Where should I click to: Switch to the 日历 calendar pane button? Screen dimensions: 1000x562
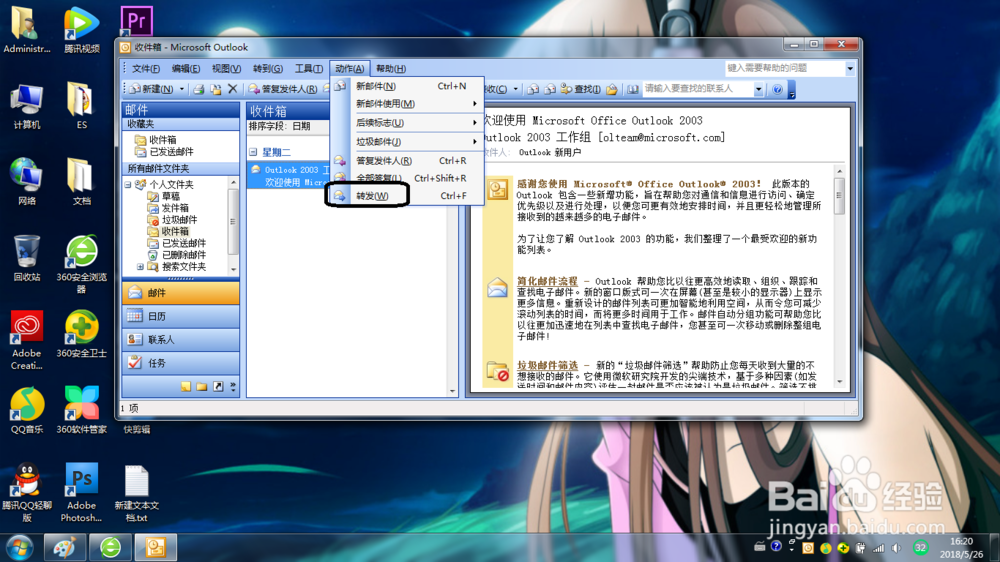tap(180, 316)
